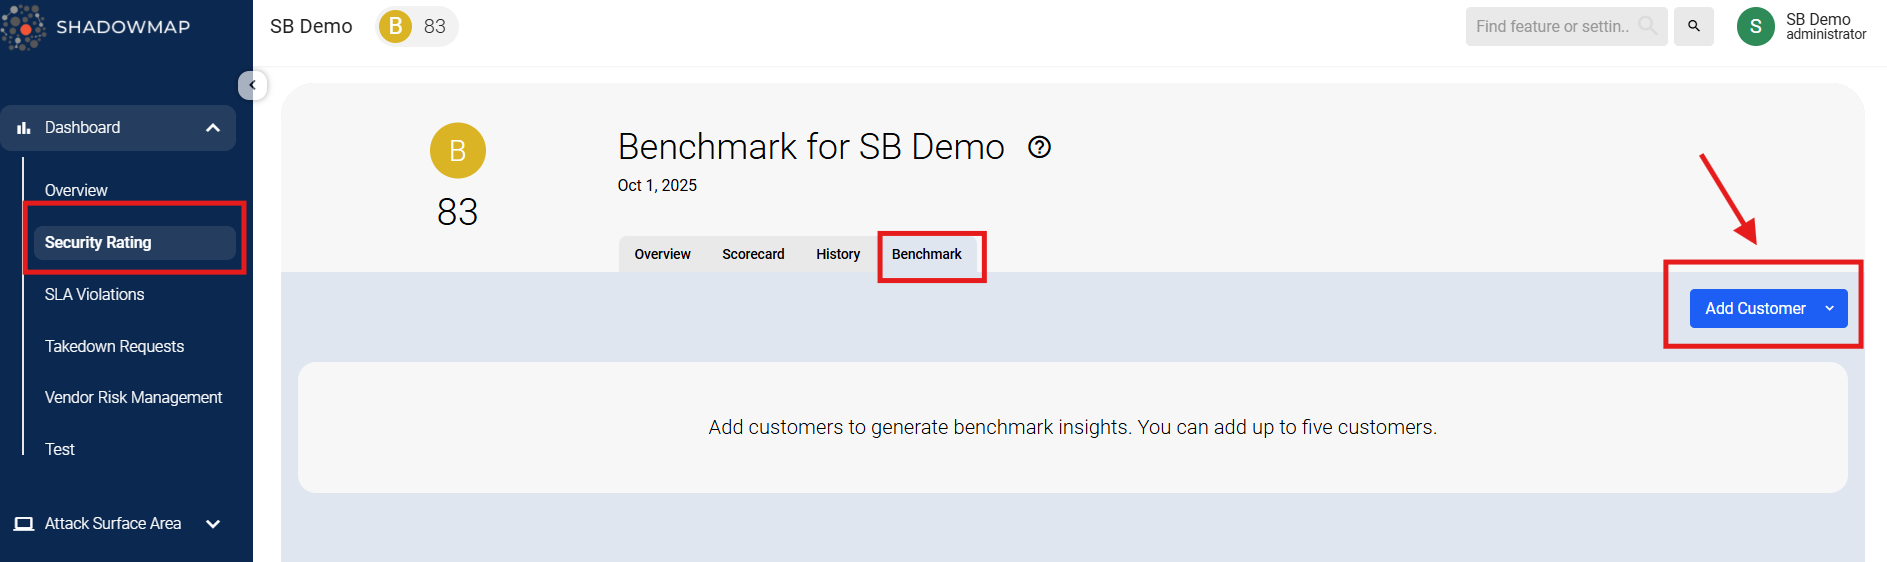Collapse the Dashboard menu chevron

(x=212, y=128)
